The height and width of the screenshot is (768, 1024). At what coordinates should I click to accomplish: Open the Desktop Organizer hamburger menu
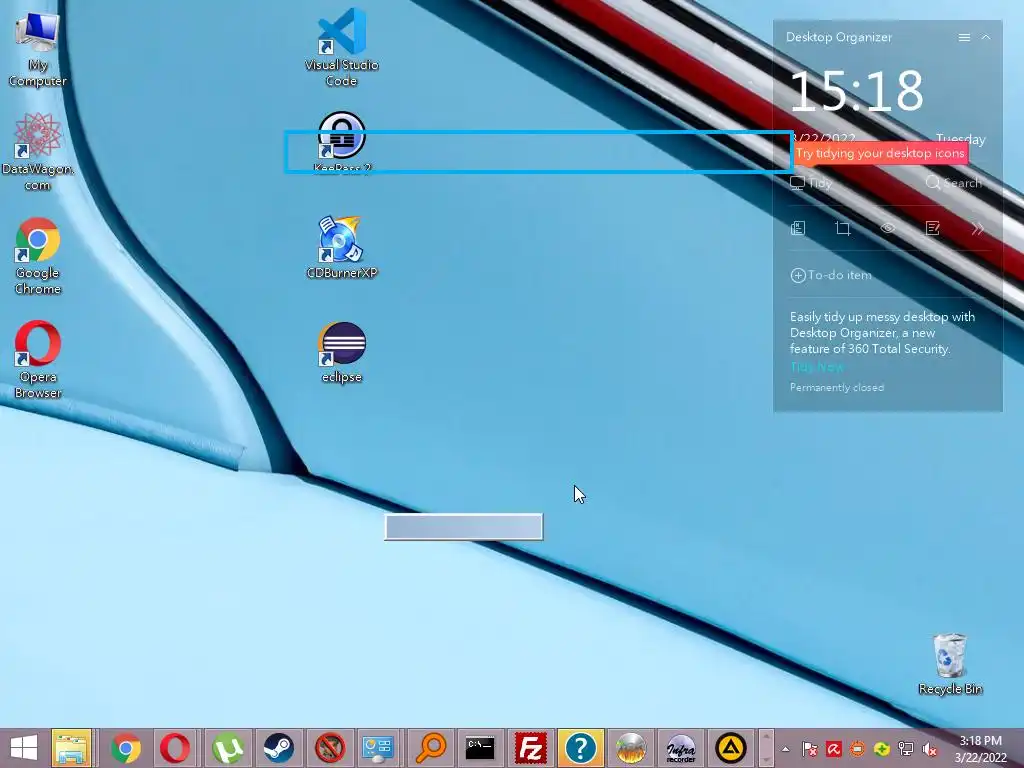coord(964,37)
